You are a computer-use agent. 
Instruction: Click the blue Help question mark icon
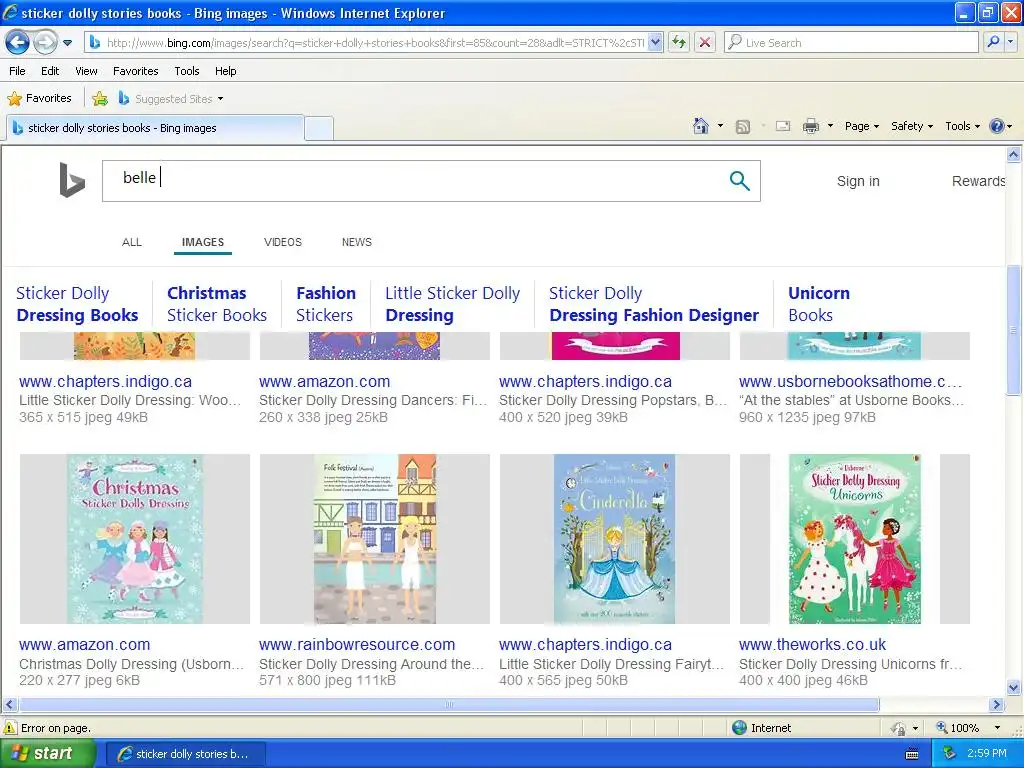coord(997,126)
